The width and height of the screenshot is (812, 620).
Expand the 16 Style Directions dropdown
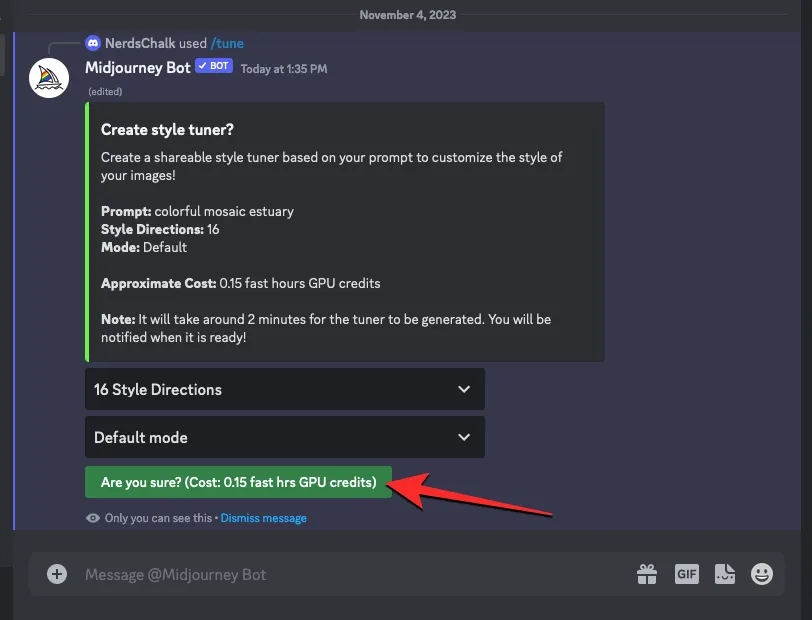(x=285, y=389)
